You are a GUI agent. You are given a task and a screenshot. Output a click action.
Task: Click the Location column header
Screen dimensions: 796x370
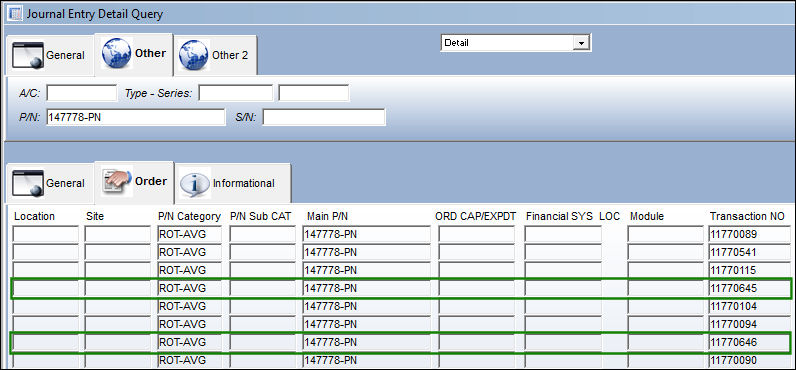pos(34,216)
